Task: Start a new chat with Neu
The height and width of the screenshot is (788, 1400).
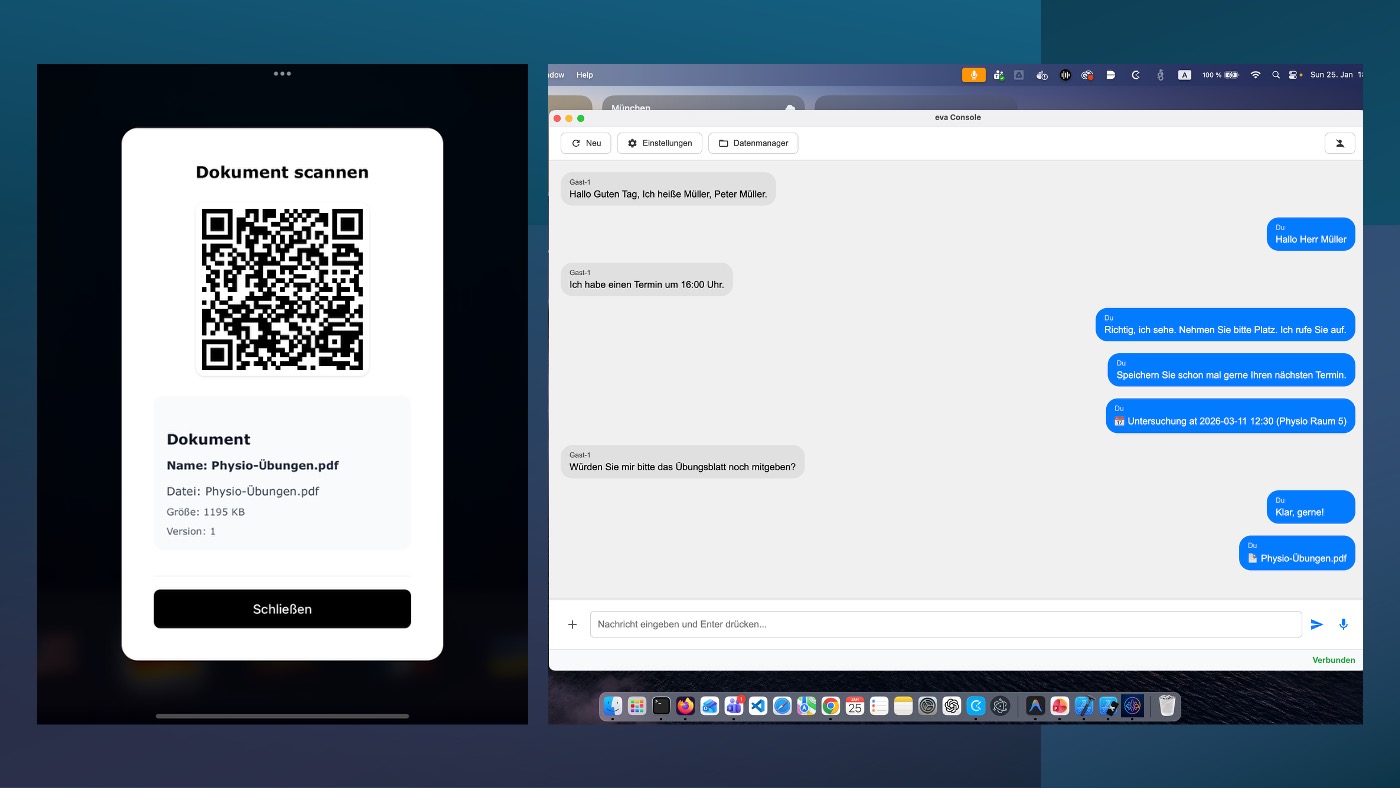Action: [585, 143]
